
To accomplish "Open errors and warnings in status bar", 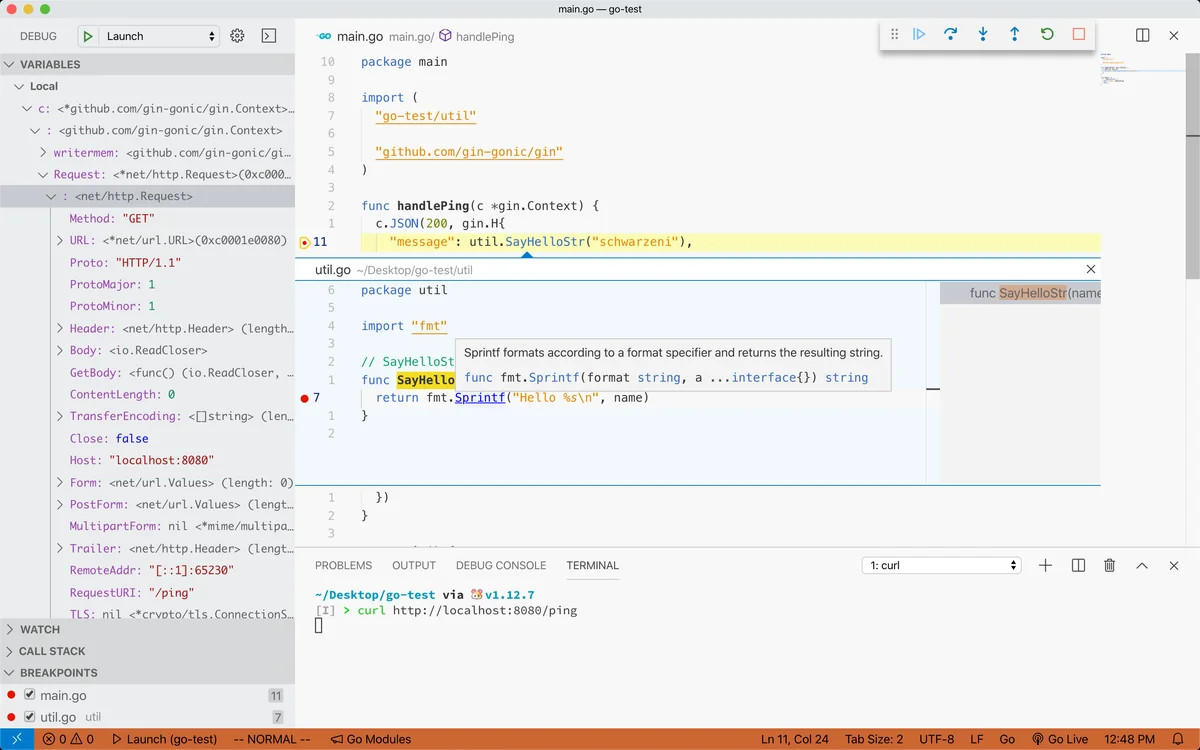I will [x=68, y=739].
